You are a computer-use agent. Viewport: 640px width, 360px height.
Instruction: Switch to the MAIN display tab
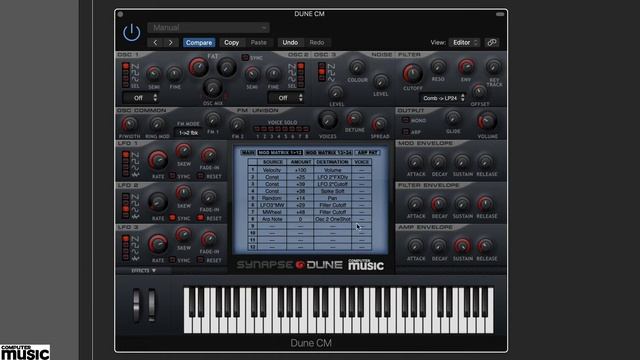[x=248, y=152]
